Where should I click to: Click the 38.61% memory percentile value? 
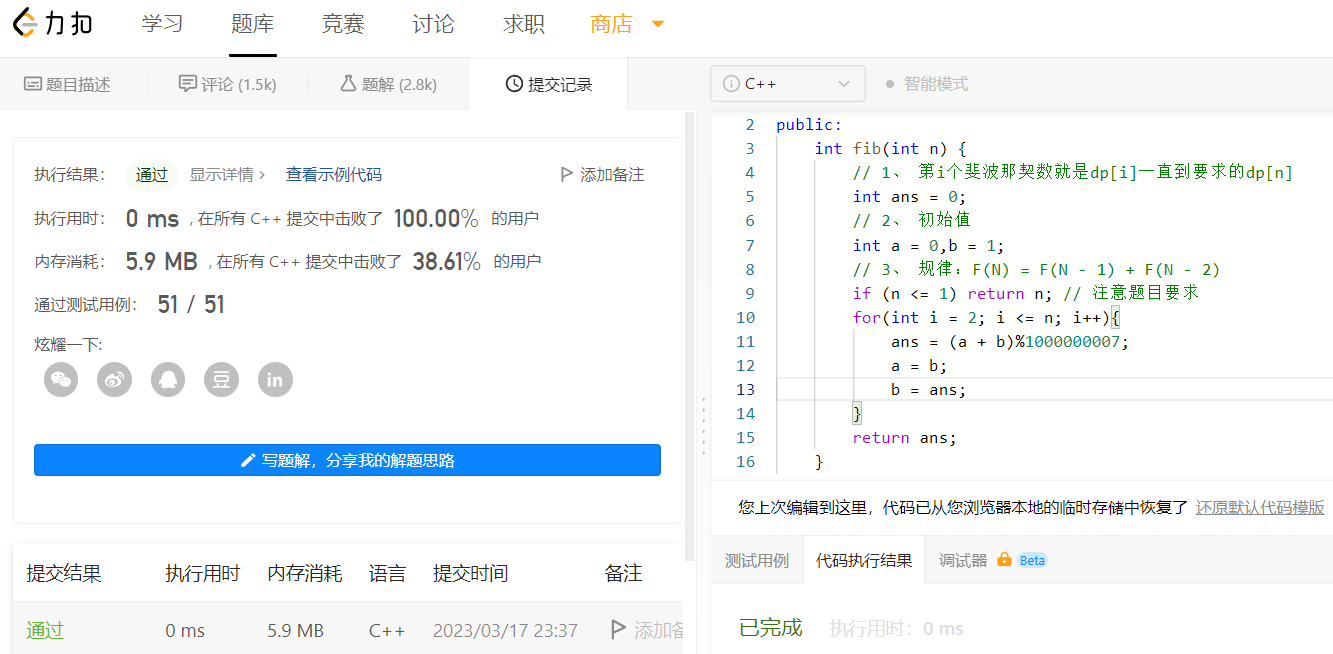447,261
